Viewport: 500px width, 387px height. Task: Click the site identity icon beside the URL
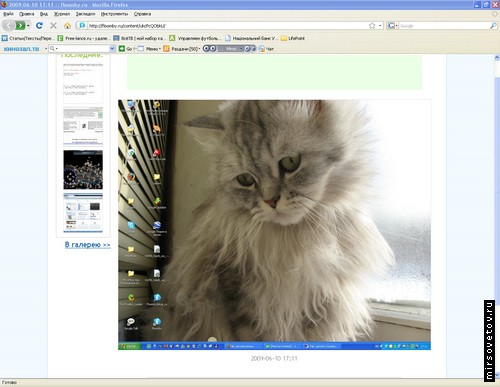coord(82,25)
